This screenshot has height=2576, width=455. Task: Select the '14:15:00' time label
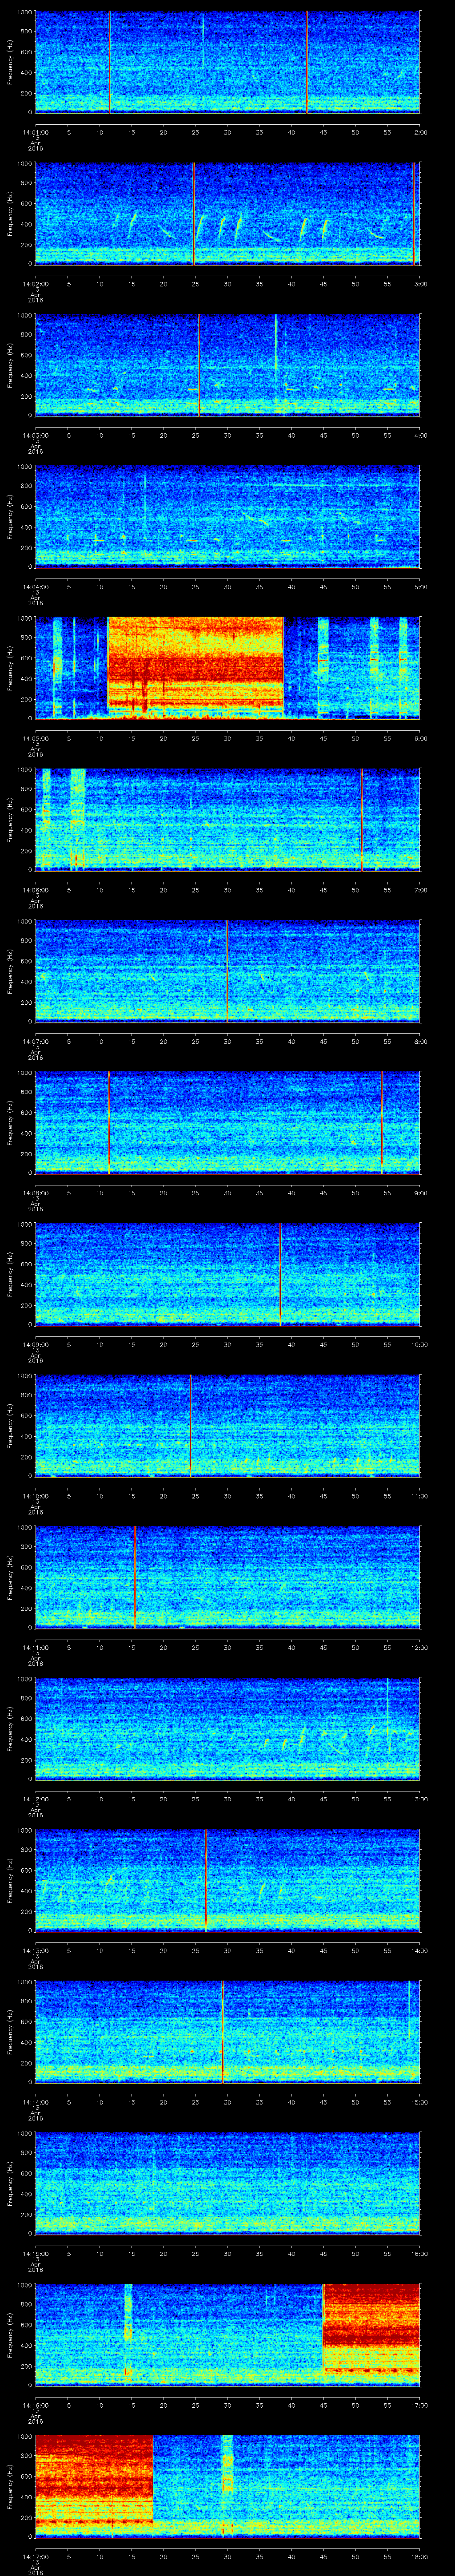(35, 2252)
